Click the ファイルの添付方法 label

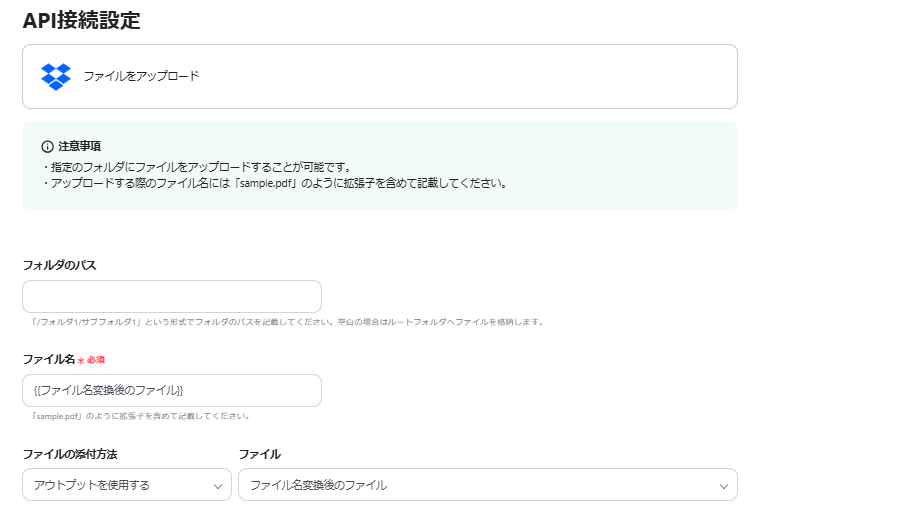pyautogui.click(x=70, y=454)
